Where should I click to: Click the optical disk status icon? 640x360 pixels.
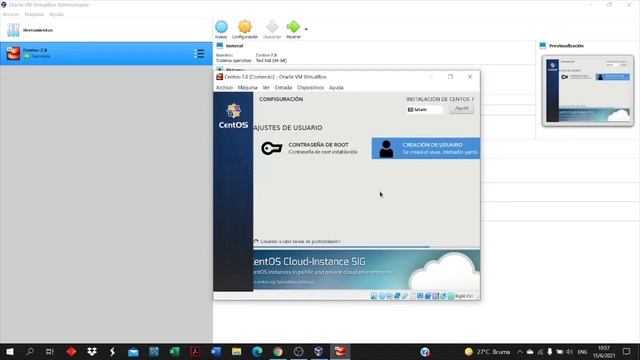pyautogui.click(x=382, y=296)
